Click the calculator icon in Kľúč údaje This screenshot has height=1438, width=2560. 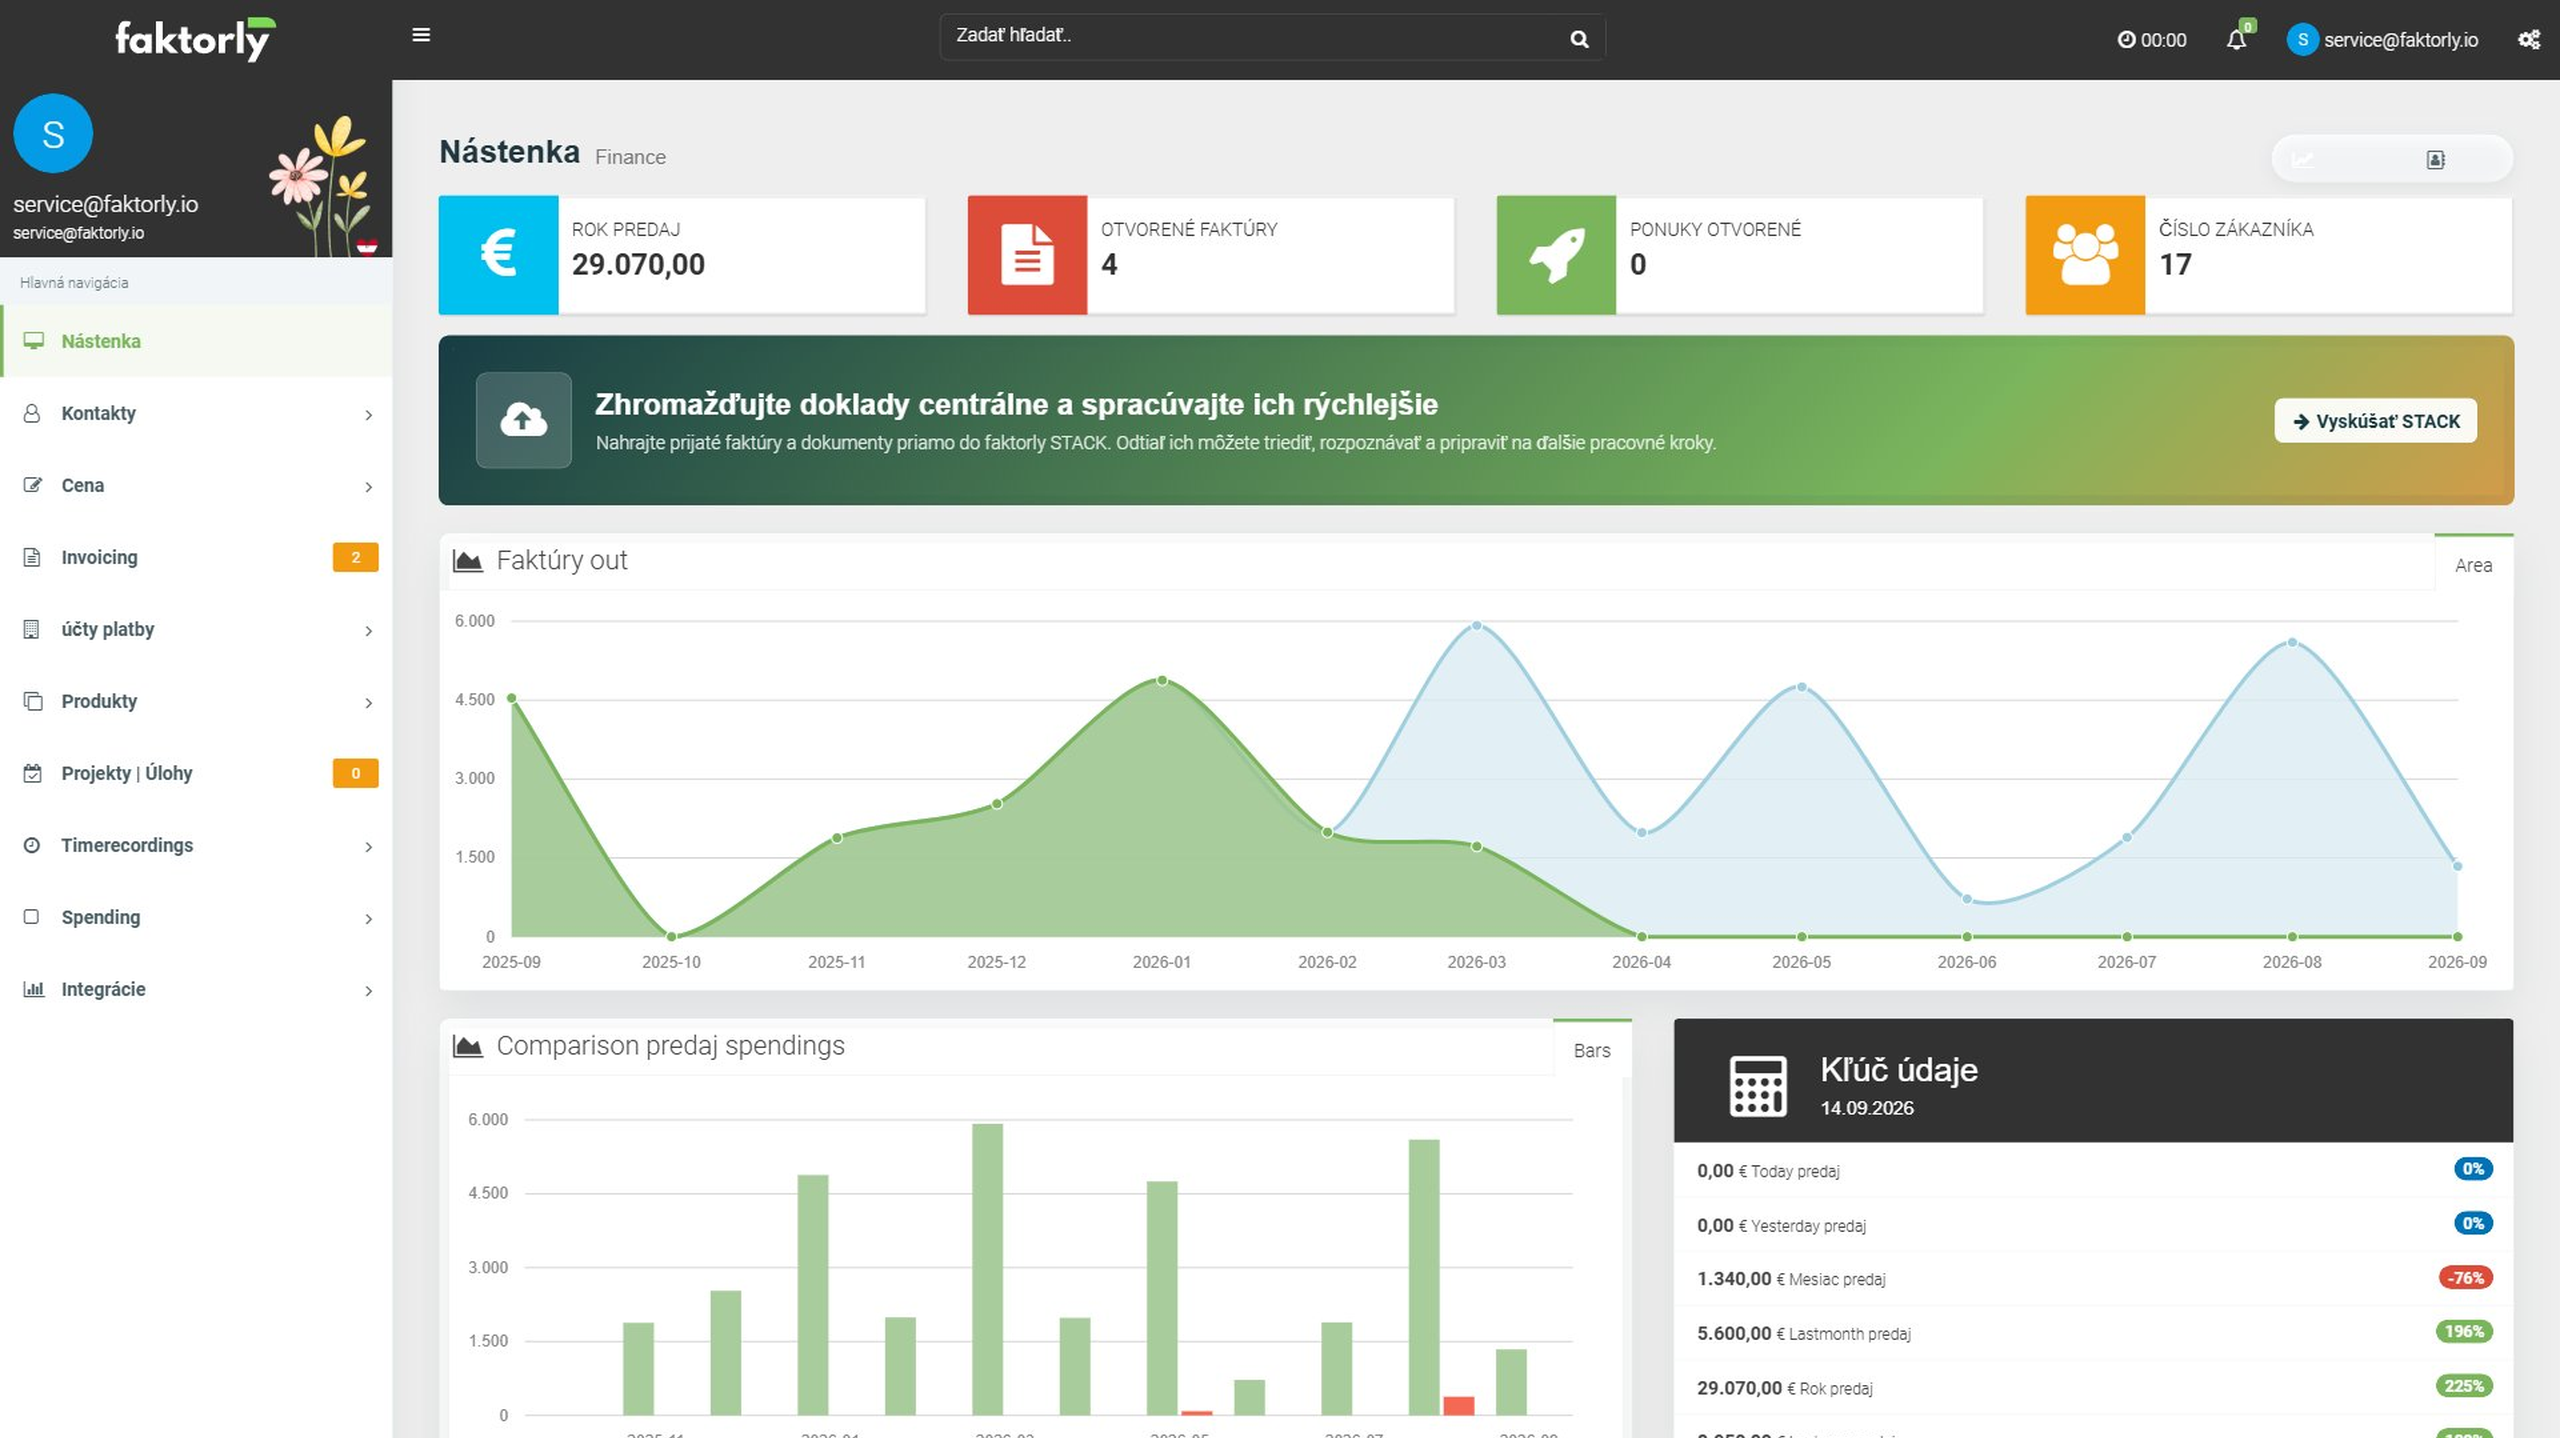point(1758,1086)
